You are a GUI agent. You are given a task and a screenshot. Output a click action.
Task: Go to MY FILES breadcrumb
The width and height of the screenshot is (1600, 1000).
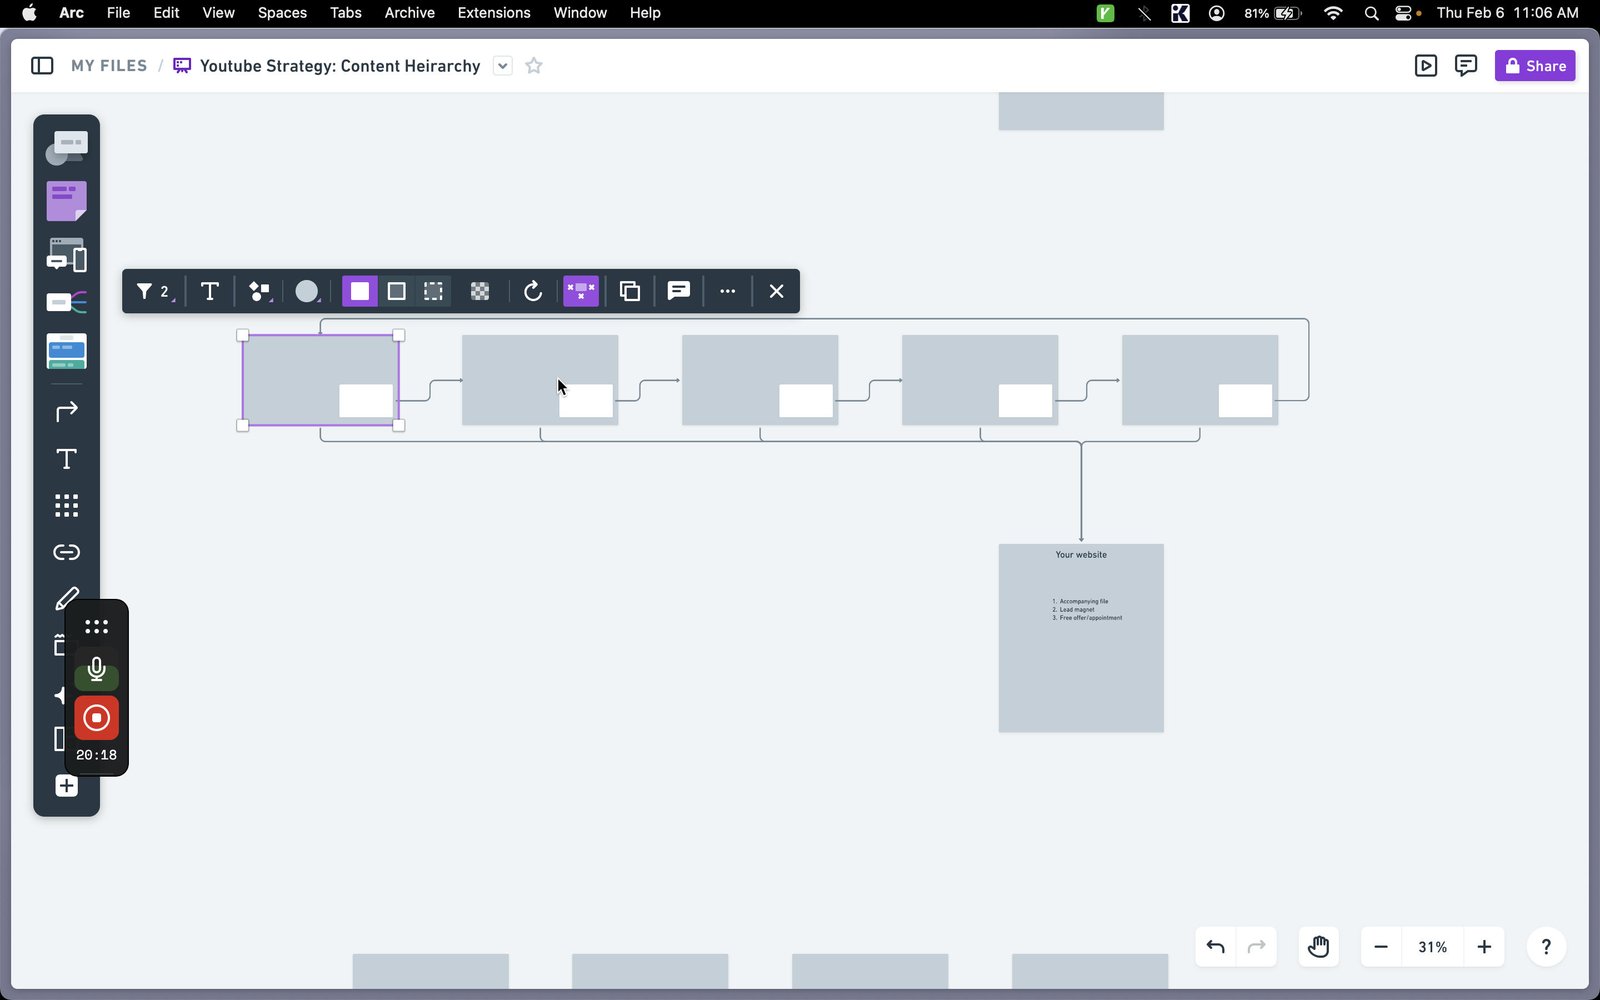[x=109, y=66]
